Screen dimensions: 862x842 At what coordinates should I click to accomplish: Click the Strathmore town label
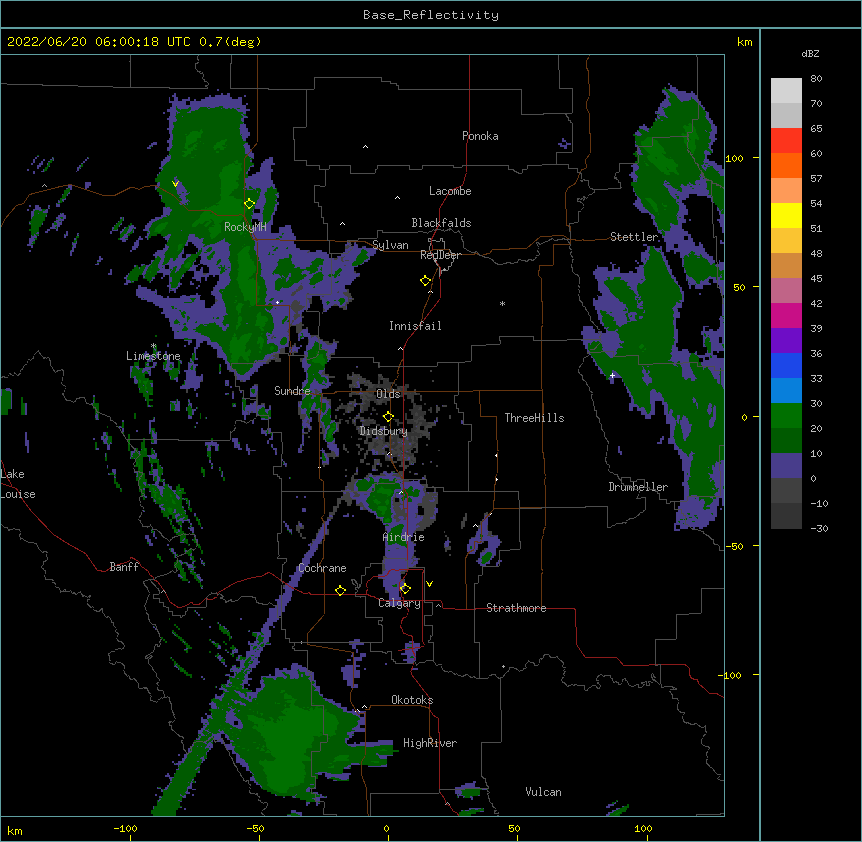516,608
